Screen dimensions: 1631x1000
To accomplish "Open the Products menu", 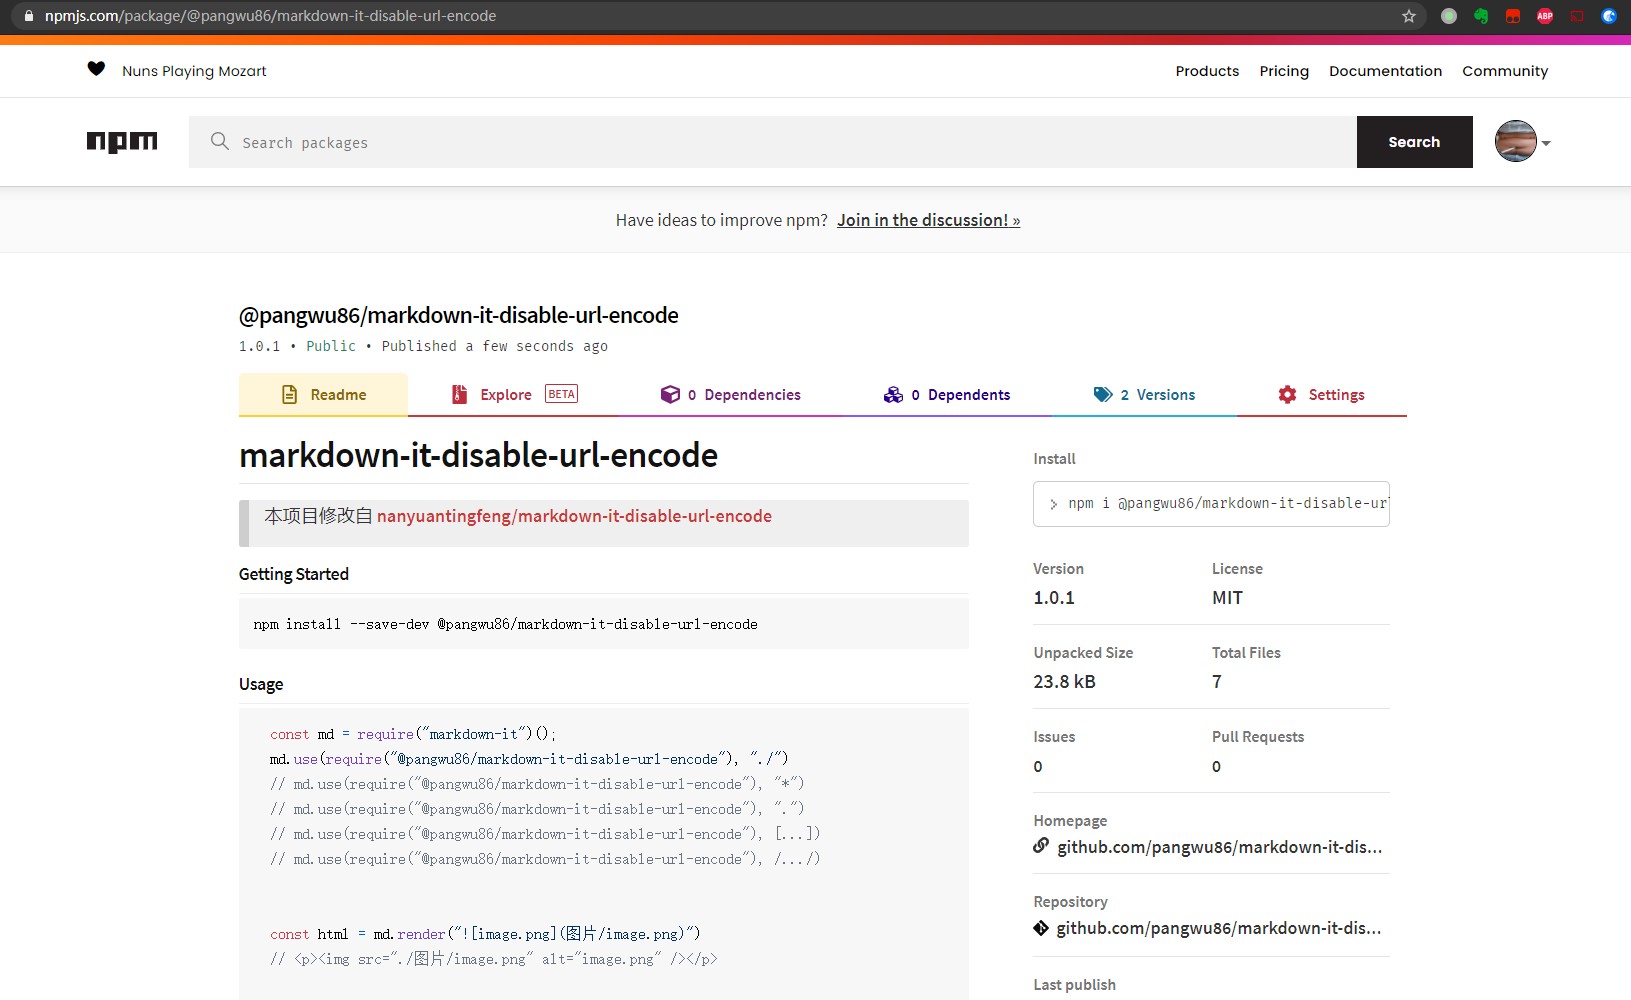I will coord(1207,71).
